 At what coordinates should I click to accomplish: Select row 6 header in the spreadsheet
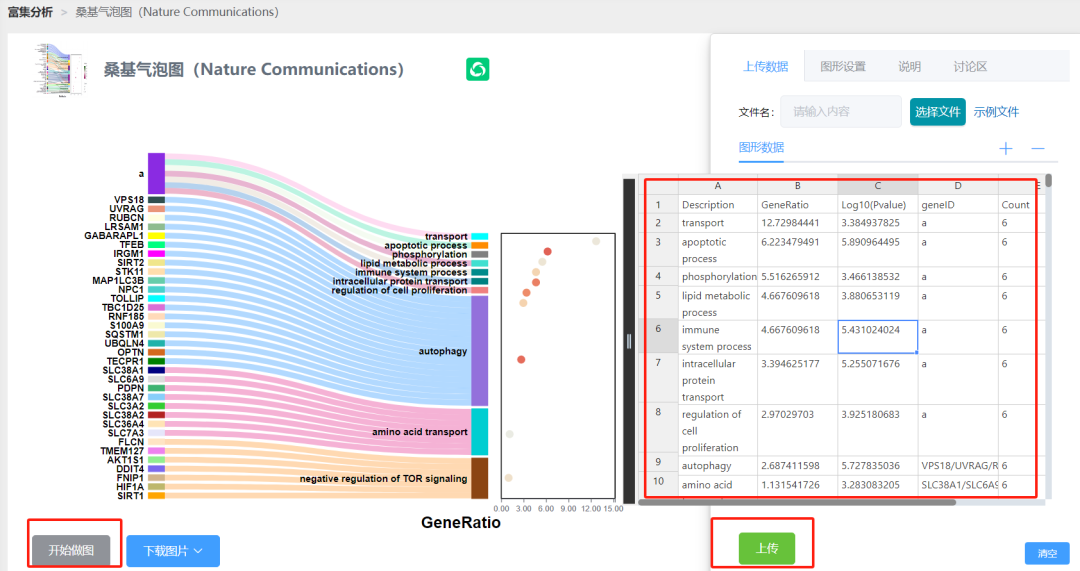658,337
